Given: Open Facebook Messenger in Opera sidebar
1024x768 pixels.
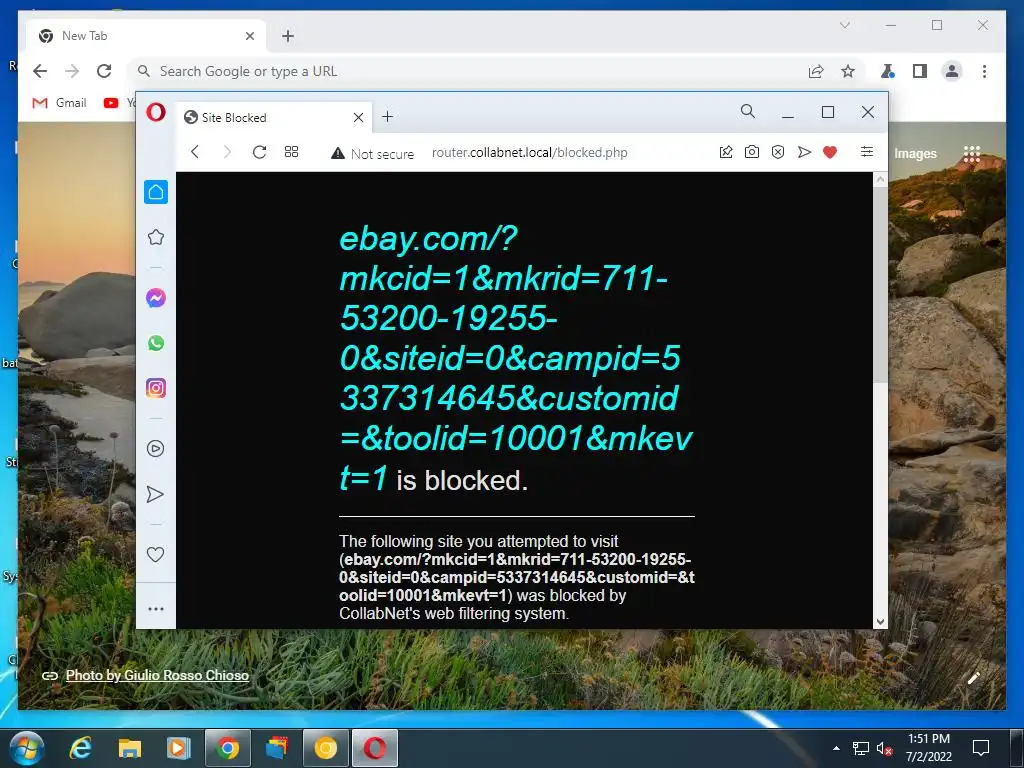Looking at the screenshot, I should [155, 298].
